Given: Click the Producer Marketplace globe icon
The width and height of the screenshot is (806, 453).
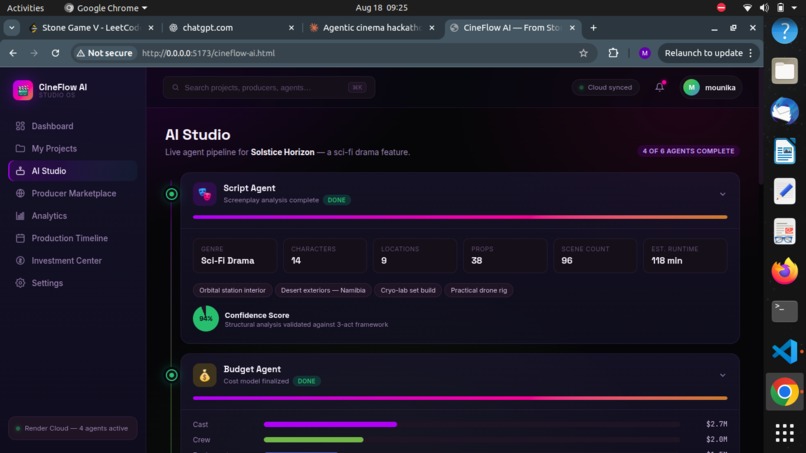Looking at the screenshot, I should pos(20,193).
